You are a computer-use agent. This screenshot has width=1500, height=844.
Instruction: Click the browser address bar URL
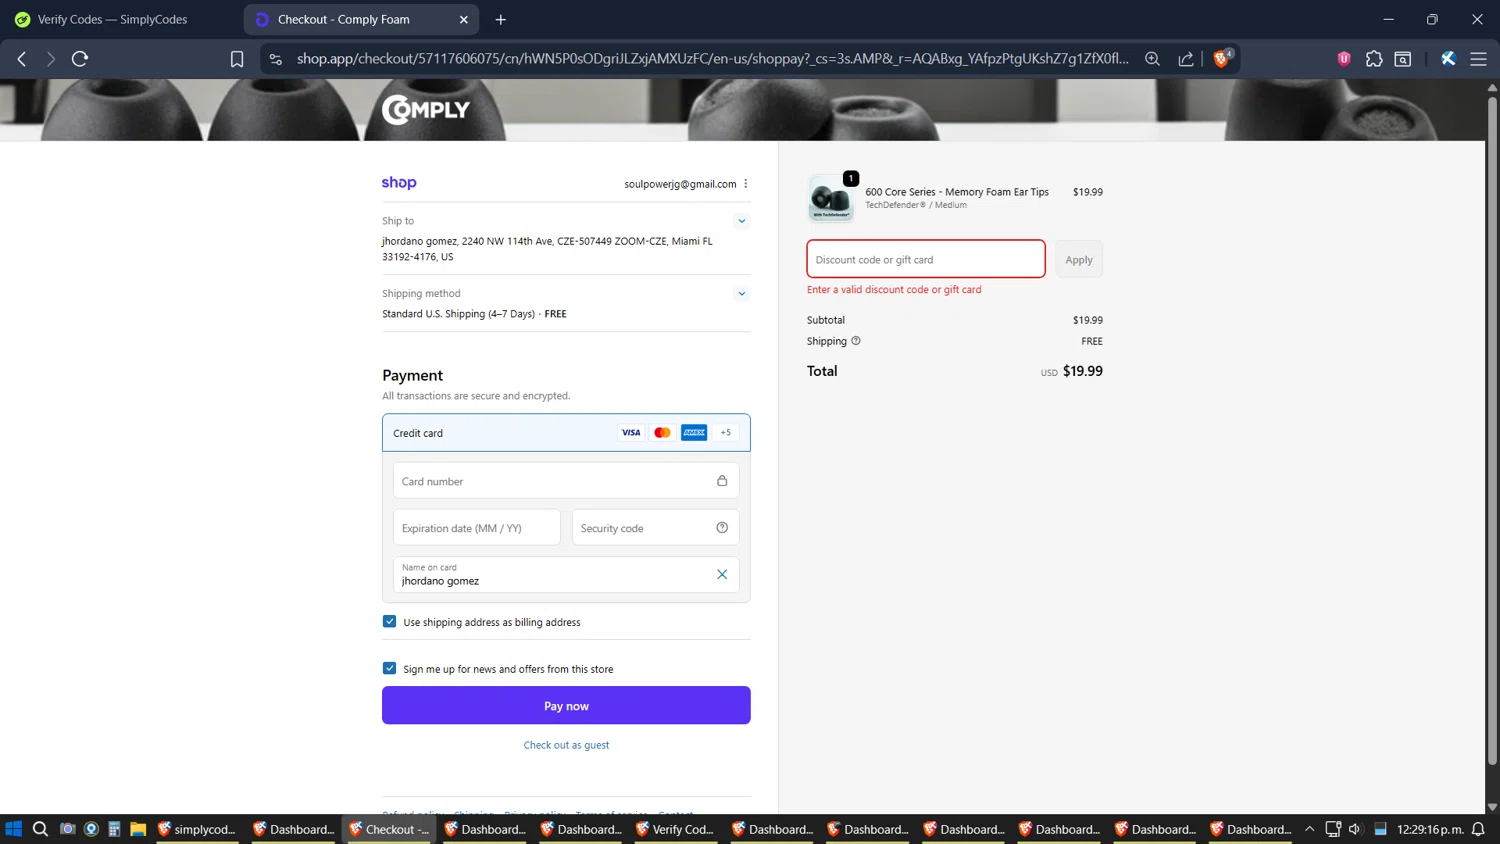712,59
